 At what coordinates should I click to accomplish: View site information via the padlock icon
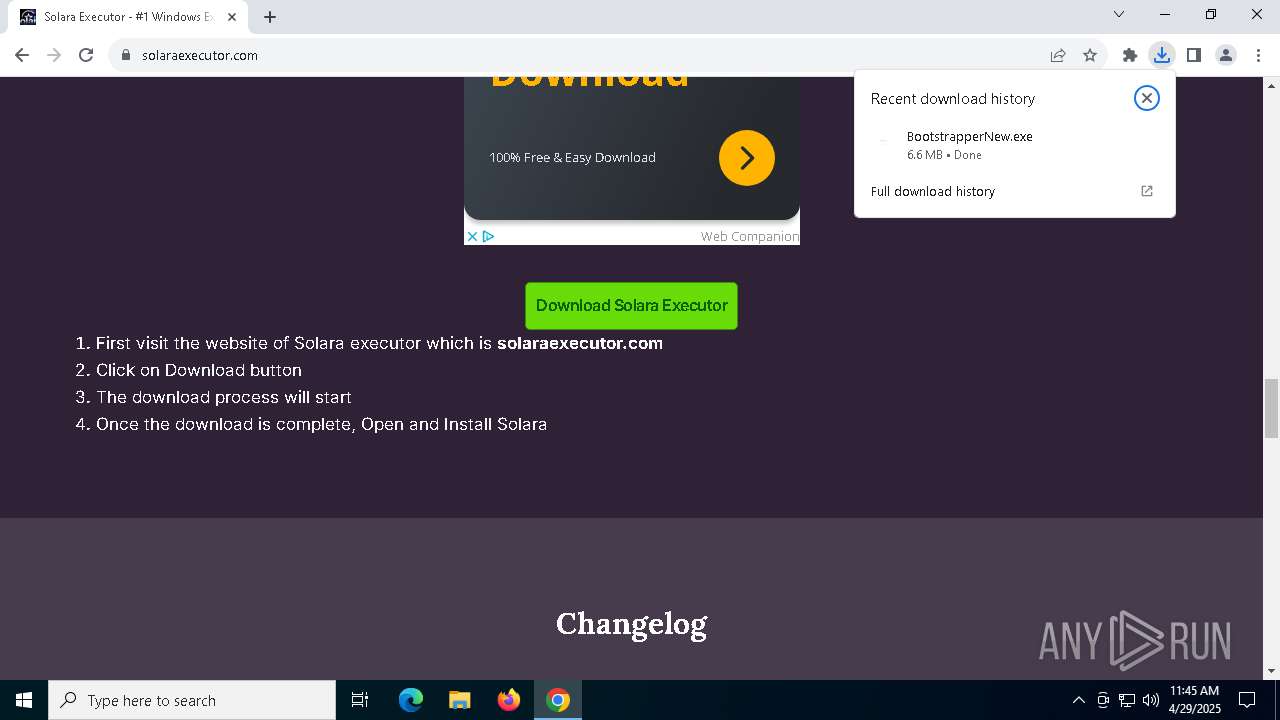tap(126, 55)
